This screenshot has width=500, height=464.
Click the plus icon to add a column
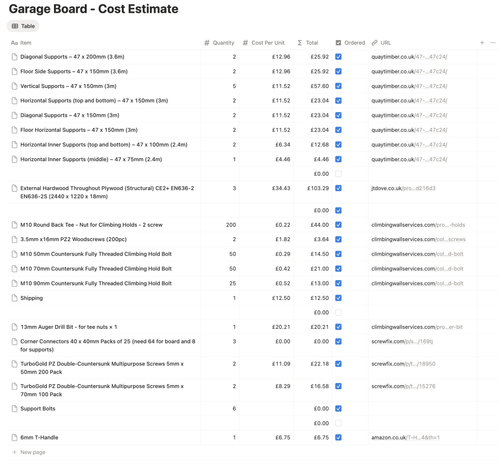[482, 43]
